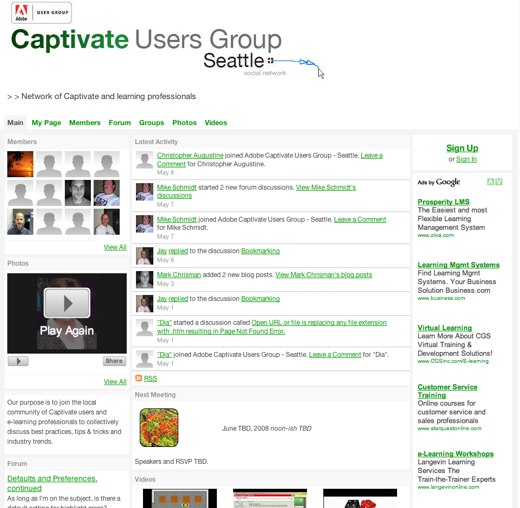Image resolution: width=520 pixels, height=508 pixels.
Task: Click the flower image under Next Meeting
Action: click(x=159, y=428)
